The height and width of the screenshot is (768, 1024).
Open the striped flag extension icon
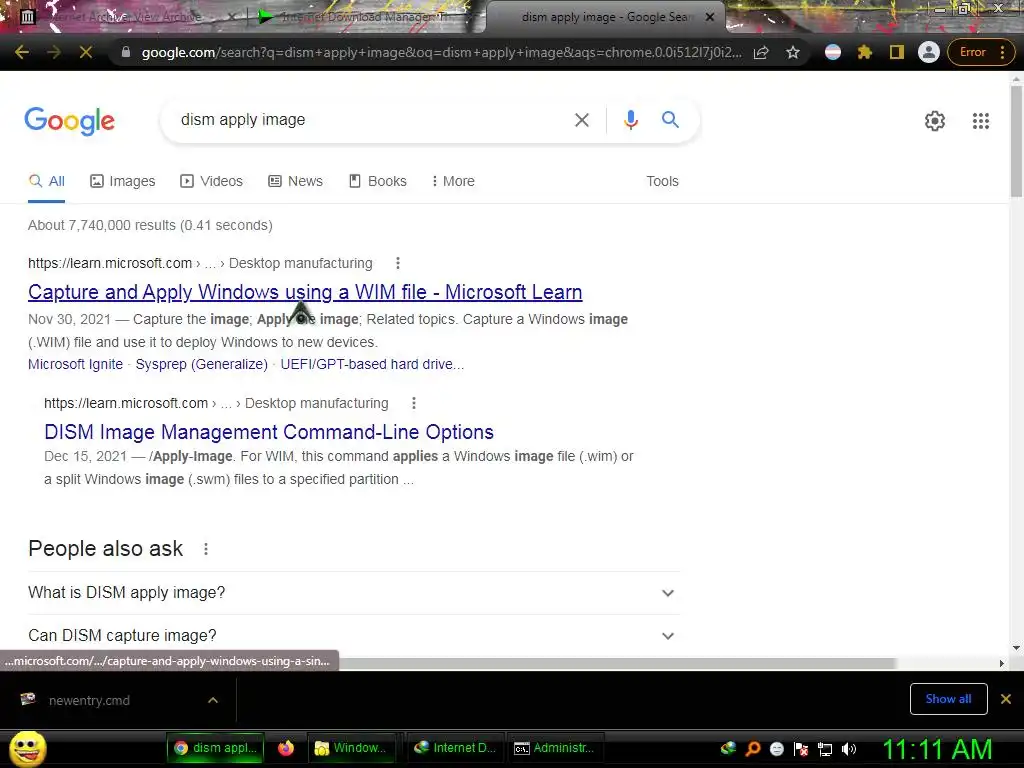pyautogui.click(x=833, y=52)
